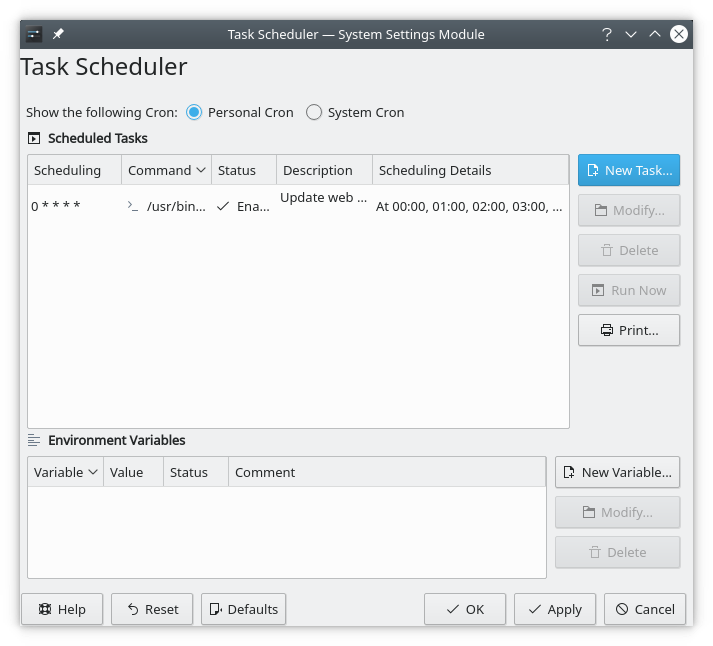The image size is (713, 646).
Task: Click the Environment Variables section icon
Action: pyautogui.click(x=34, y=440)
